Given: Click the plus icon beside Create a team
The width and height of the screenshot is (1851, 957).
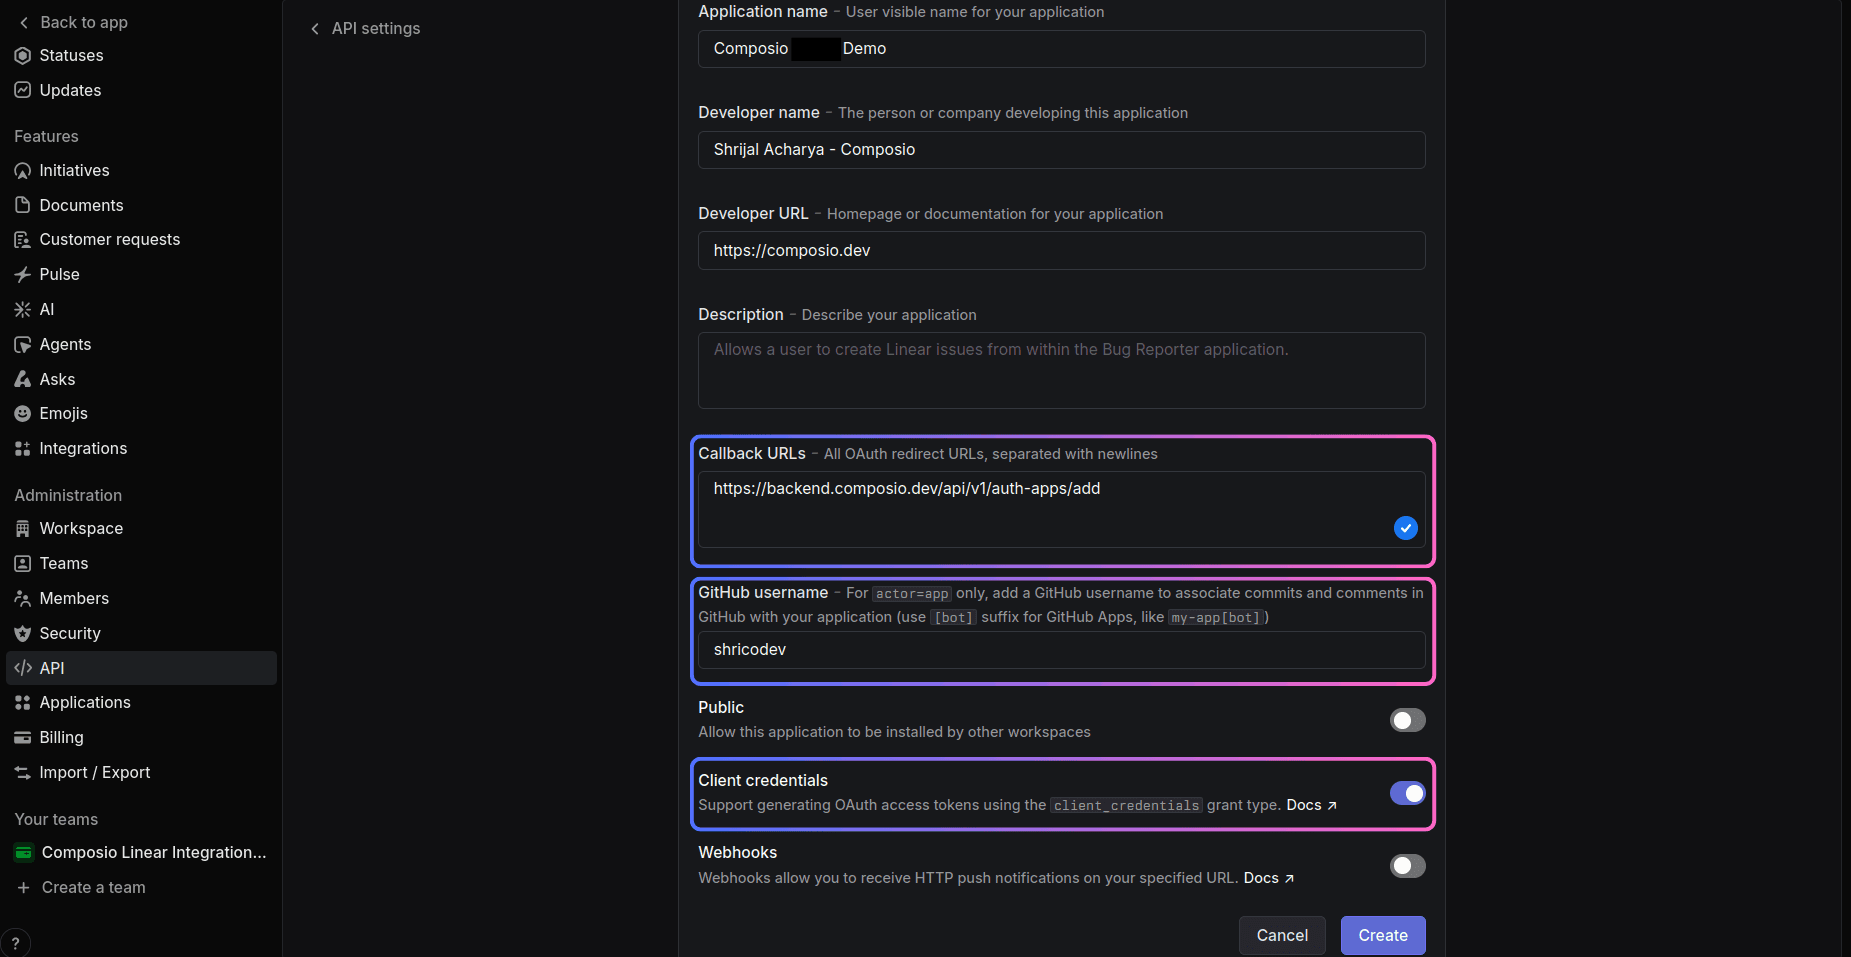Looking at the screenshot, I should [x=23, y=887].
